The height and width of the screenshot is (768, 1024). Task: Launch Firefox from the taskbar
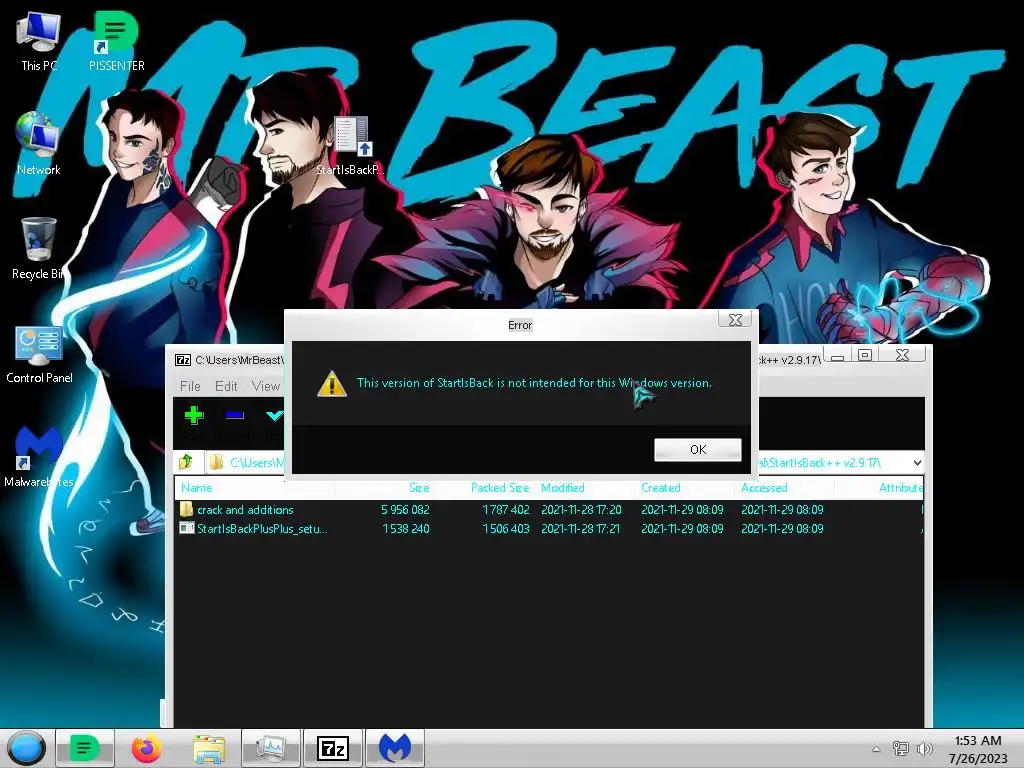click(146, 748)
